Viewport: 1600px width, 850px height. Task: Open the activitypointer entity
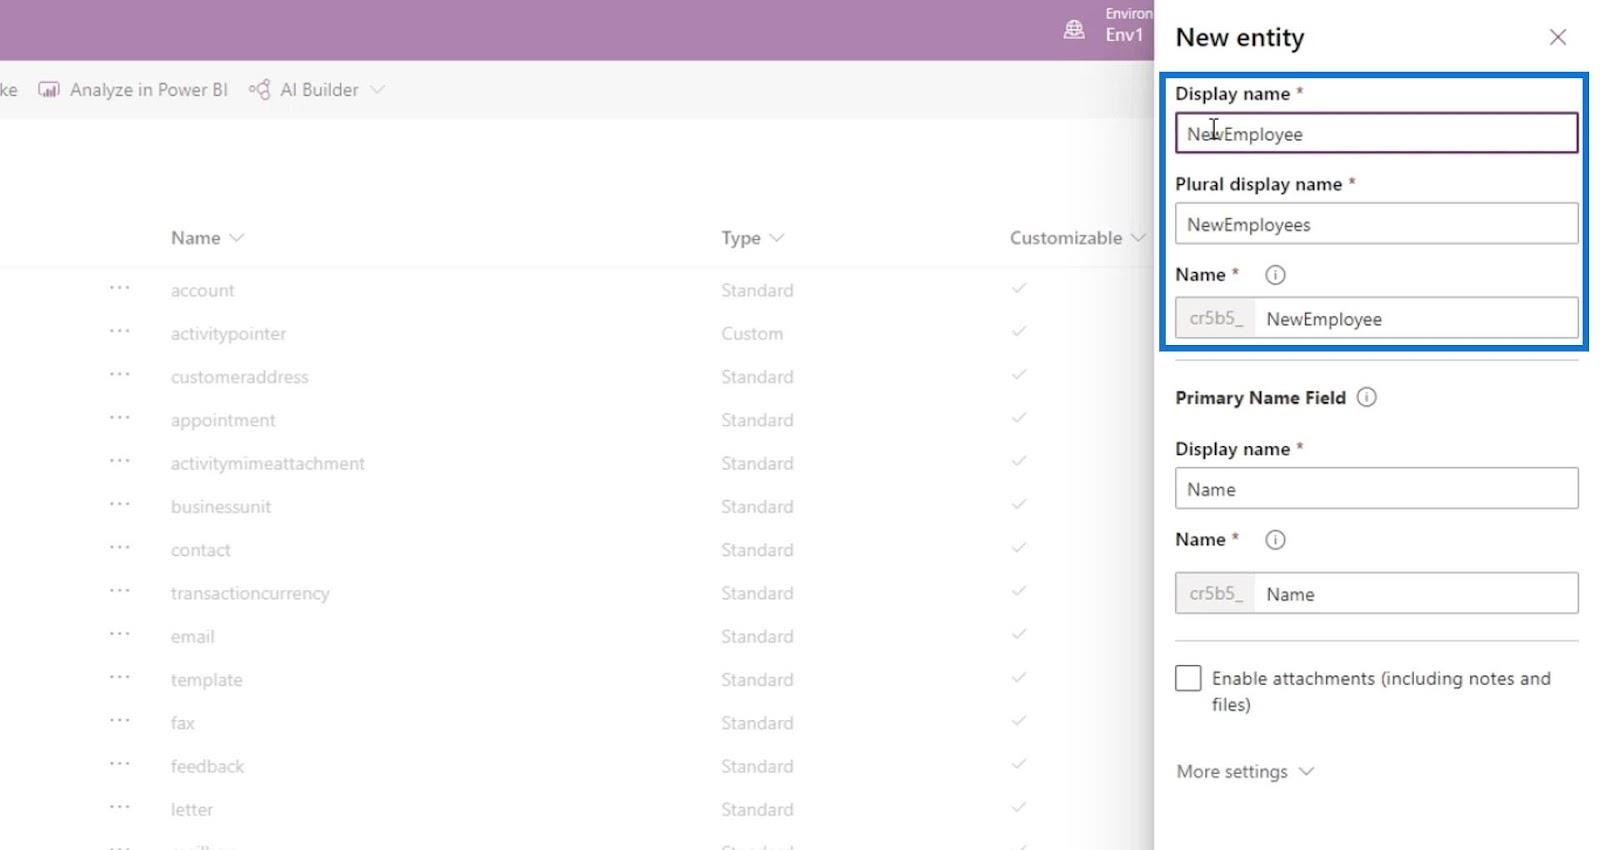(228, 334)
